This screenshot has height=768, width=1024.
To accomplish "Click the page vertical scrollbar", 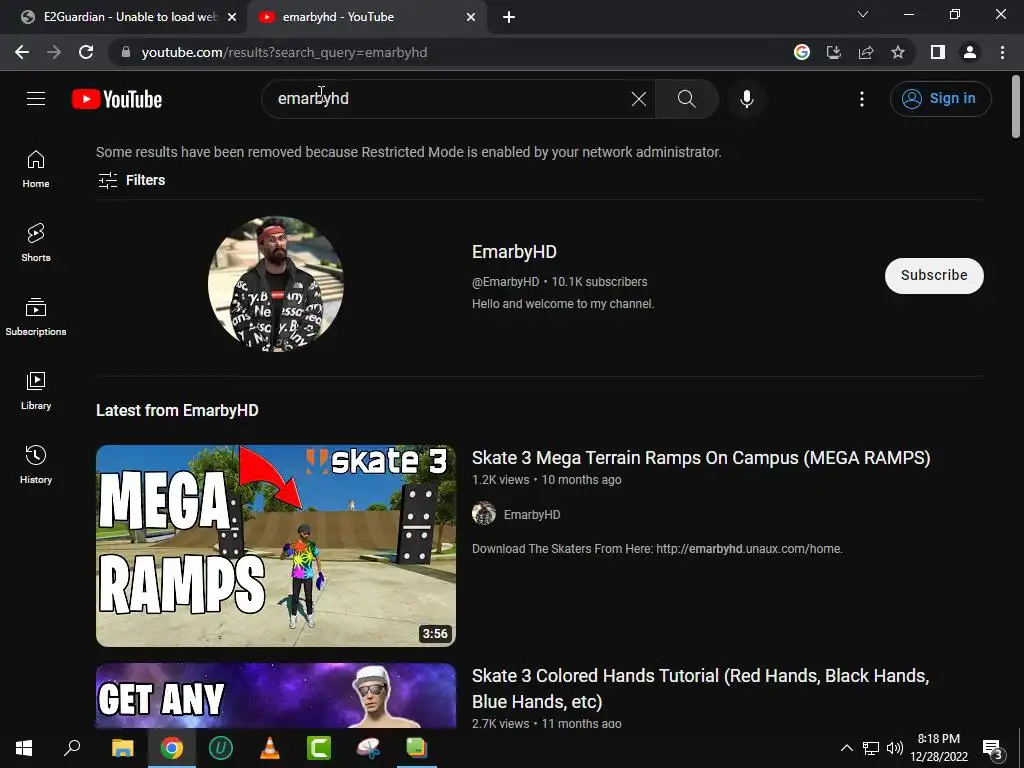I will (1016, 108).
